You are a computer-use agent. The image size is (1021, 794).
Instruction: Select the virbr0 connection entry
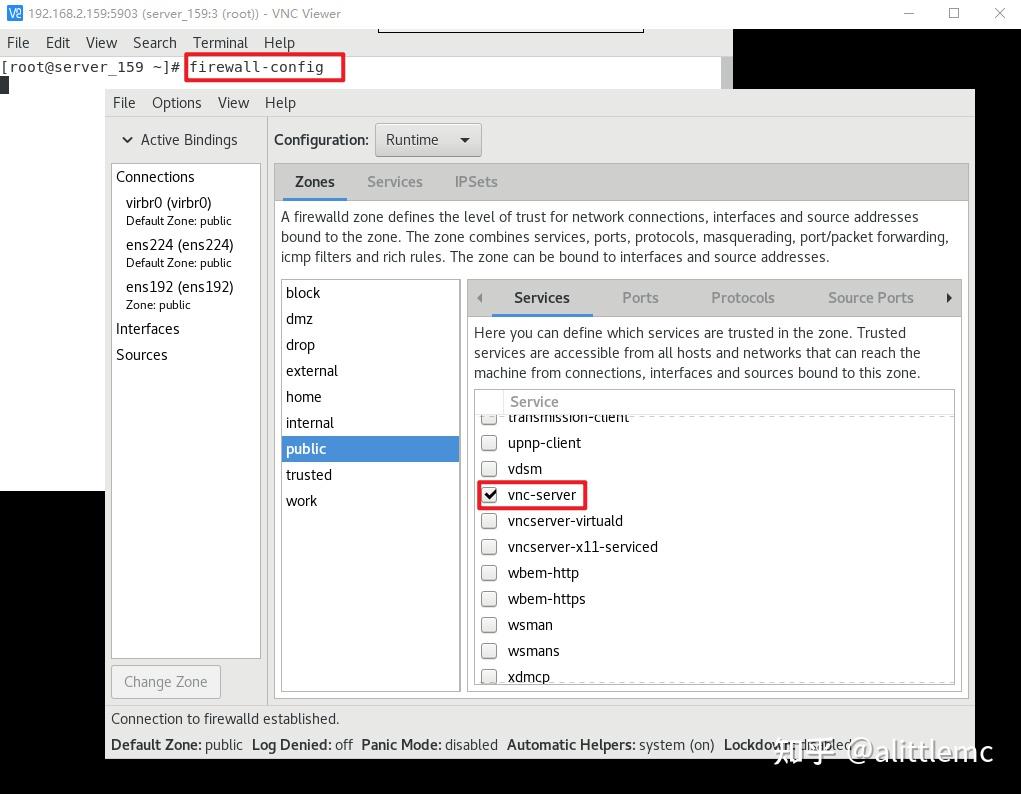(x=186, y=211)
